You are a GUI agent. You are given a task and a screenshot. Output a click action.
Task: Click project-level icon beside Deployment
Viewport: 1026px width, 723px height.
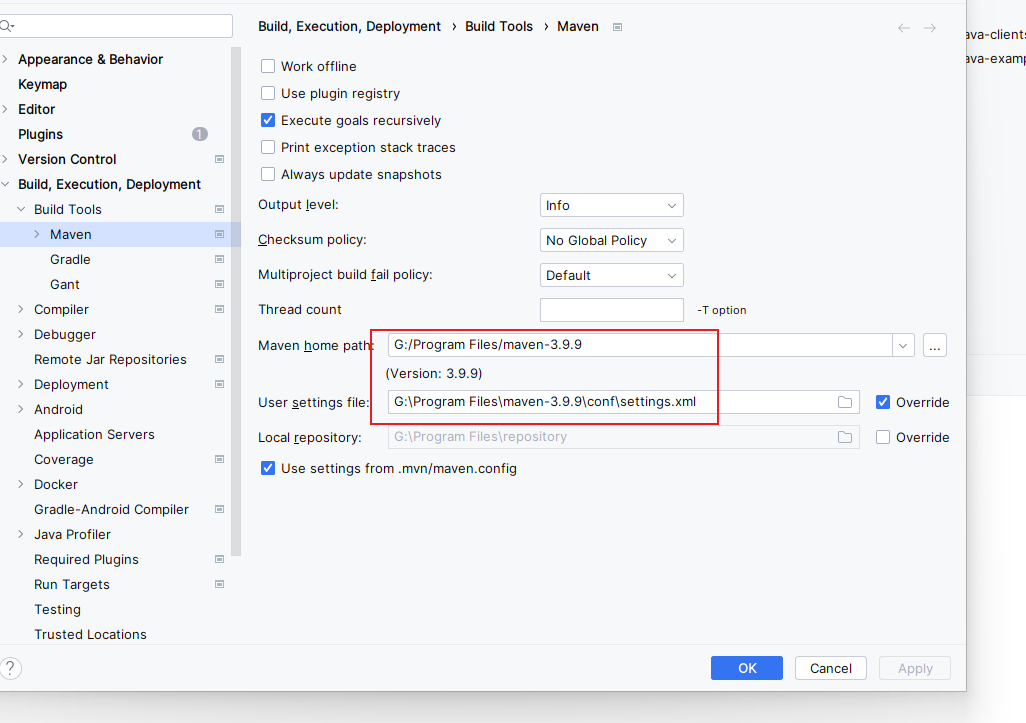[x=220, y=384]
